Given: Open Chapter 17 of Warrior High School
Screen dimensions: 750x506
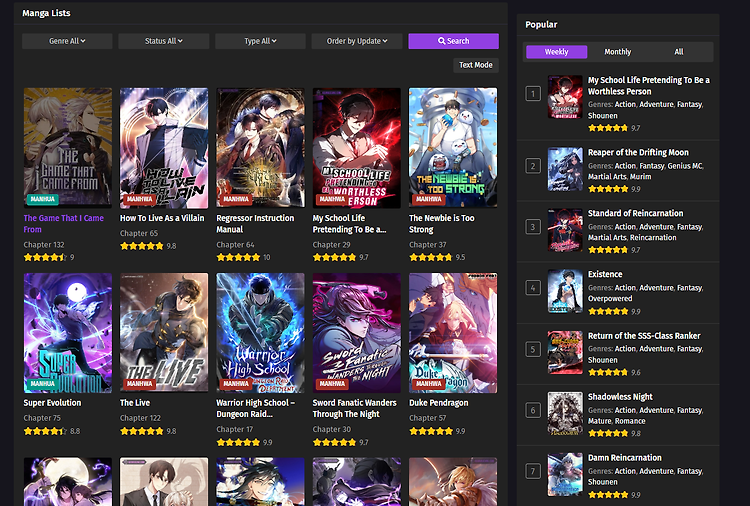Looking at the screenshot, I should tap(234, 429).
